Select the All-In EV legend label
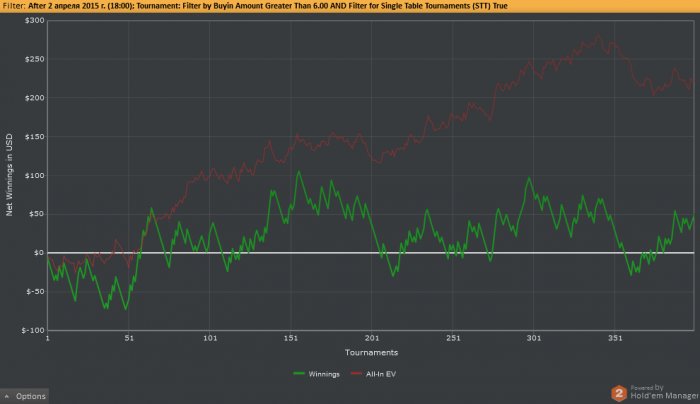 381,374
